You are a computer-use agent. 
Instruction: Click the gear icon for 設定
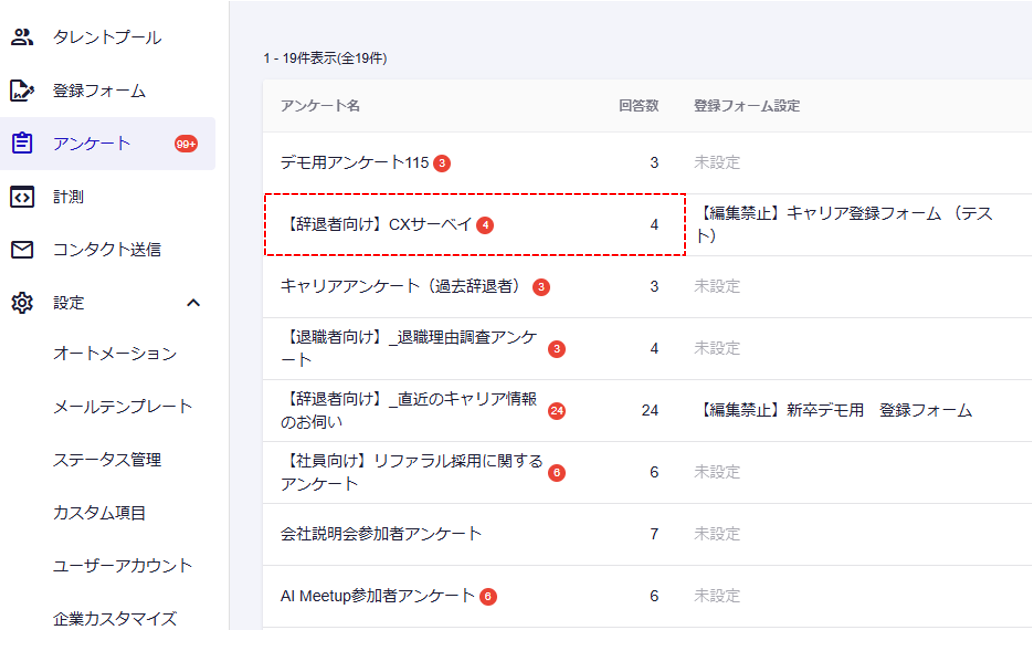pyautogui.click(x=22, y=302)
